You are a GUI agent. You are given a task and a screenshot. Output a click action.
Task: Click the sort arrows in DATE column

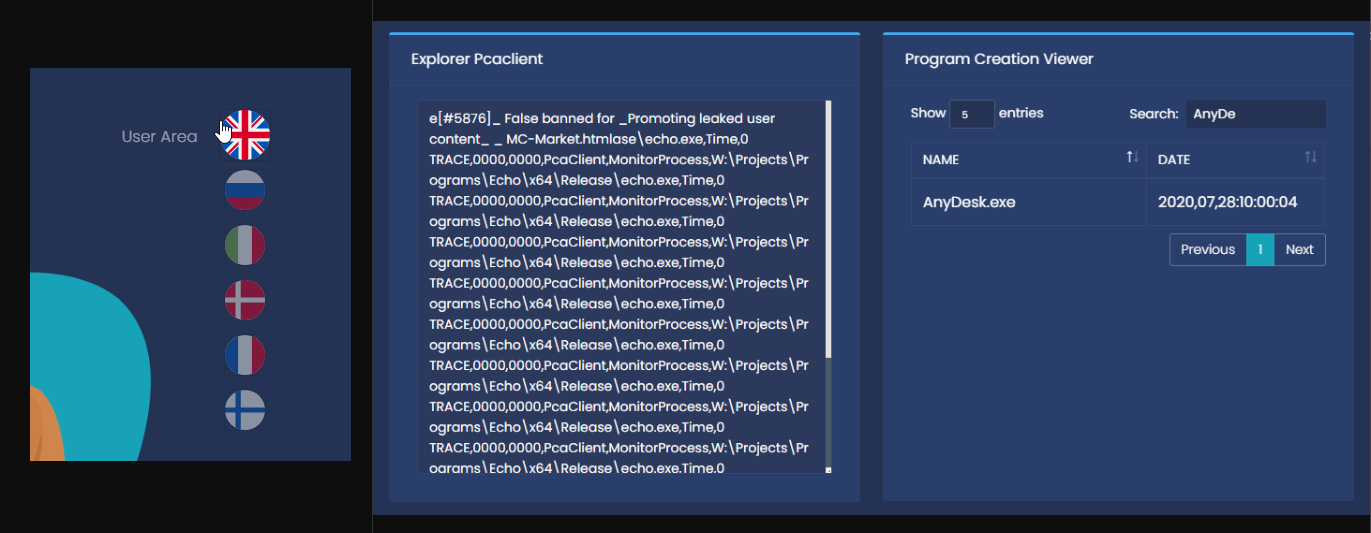[1310, 158]
